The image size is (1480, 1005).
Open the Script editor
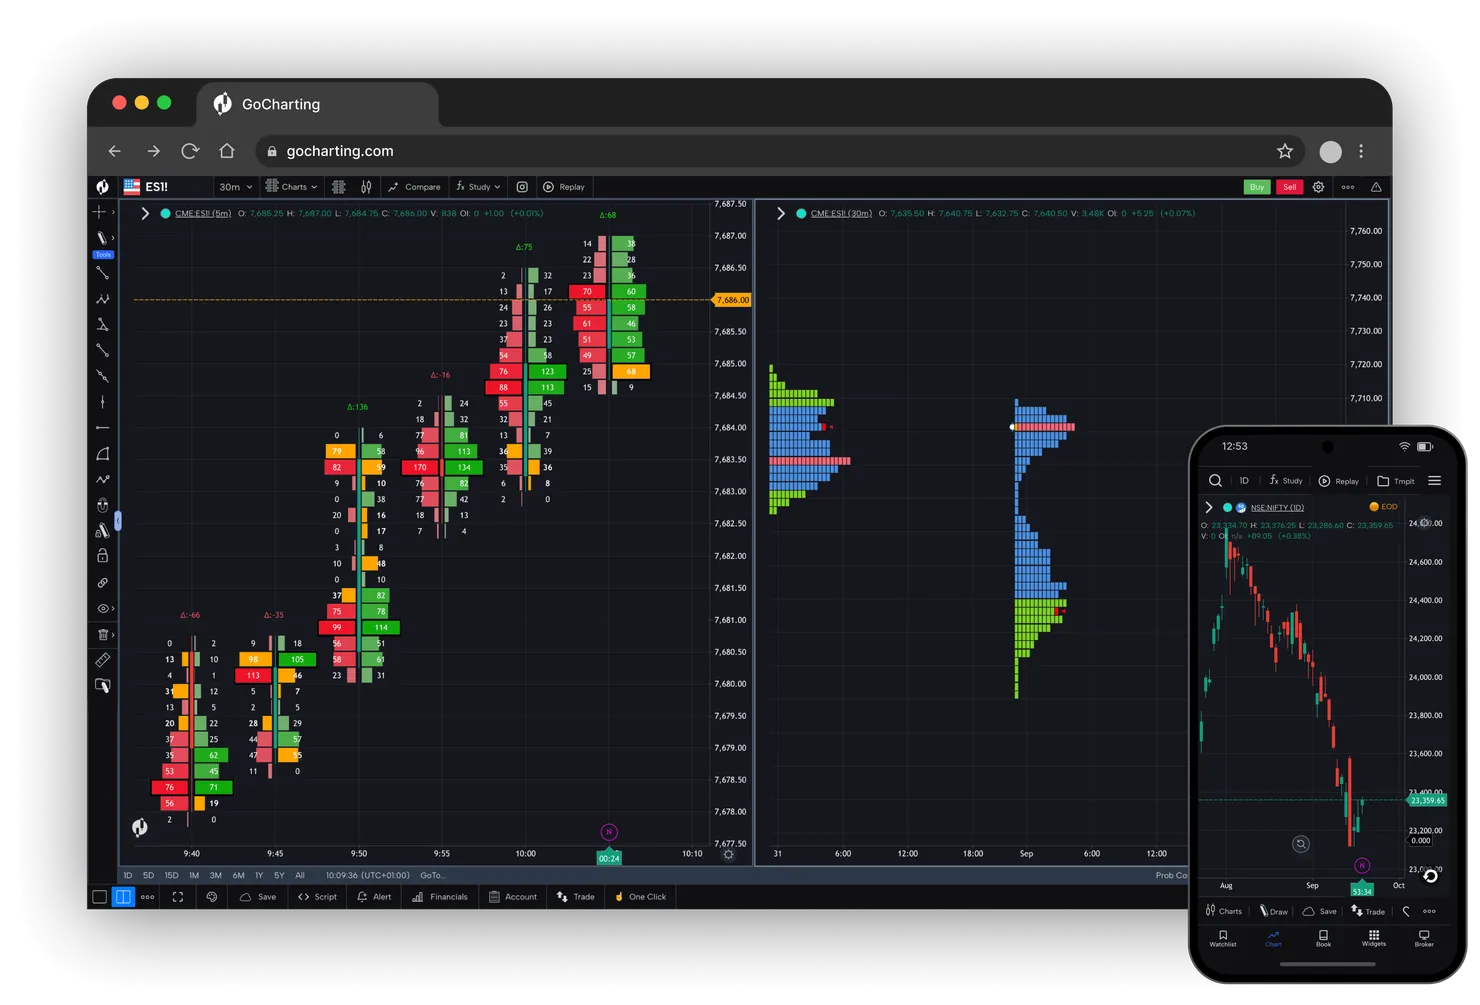point(317,897)
